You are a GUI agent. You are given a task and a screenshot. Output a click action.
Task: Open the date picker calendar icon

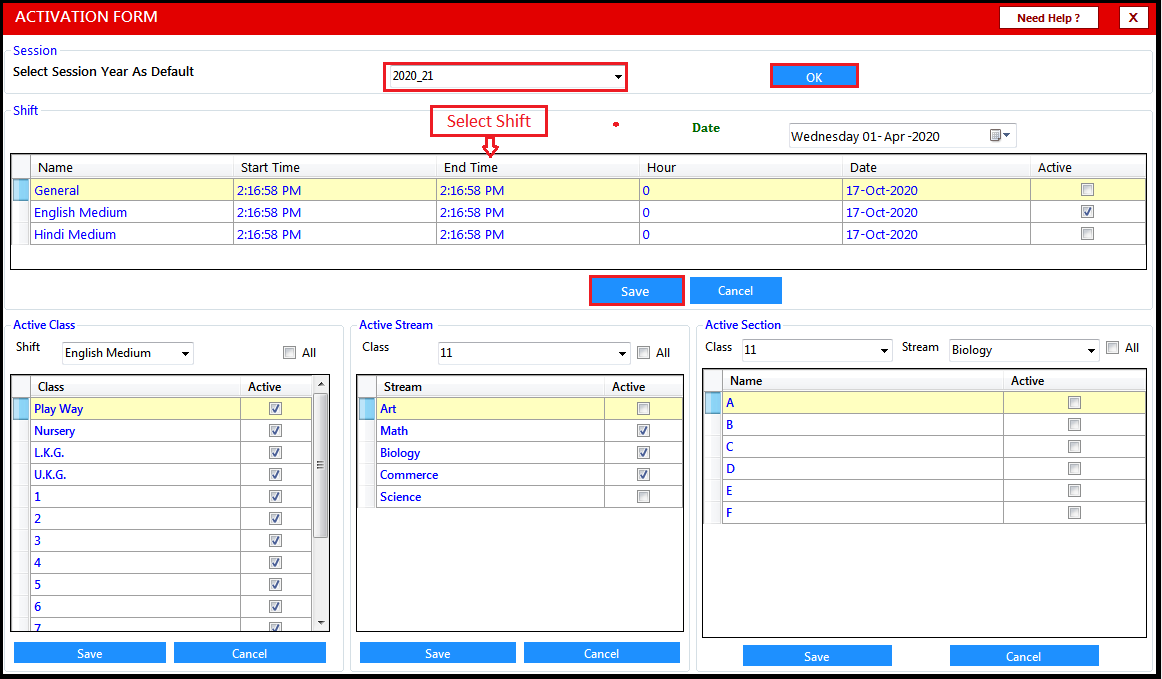tap(1000, 135)
